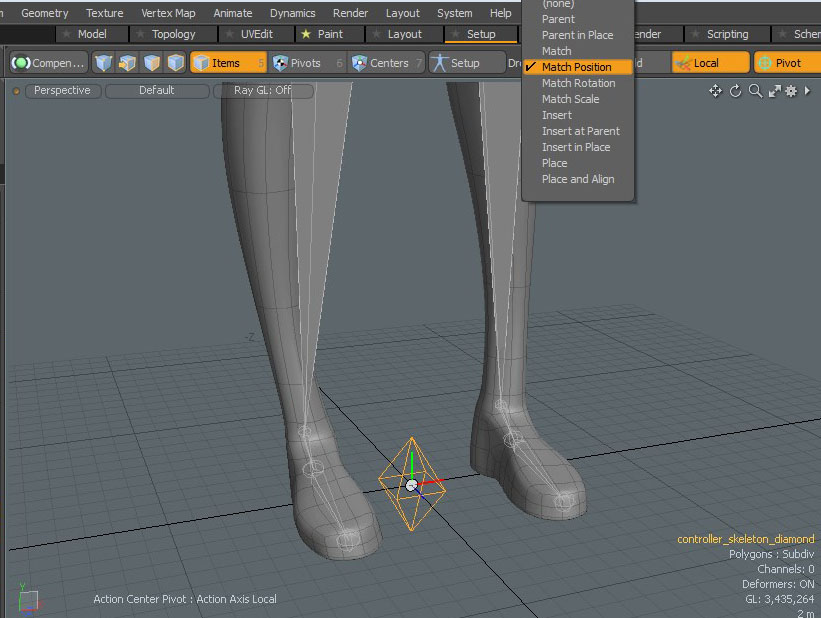Click the orange viewport dot indicator

click(x=16, y=91)
